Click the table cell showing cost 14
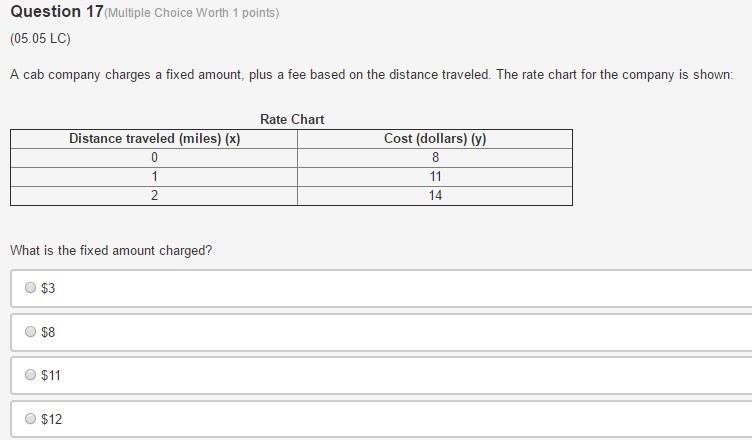This screenshot has height=440, width=752. pos(435,196)
